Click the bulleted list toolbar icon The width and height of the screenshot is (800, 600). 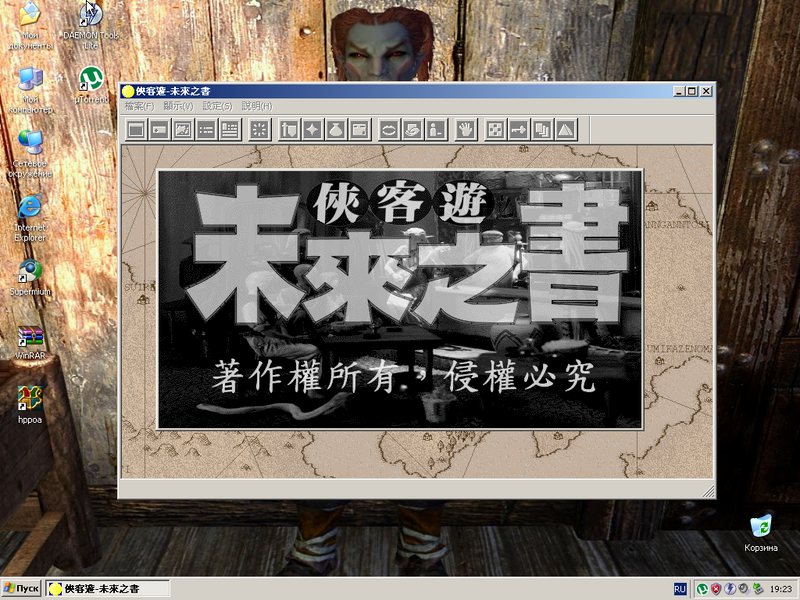click(x=207, y=130)
